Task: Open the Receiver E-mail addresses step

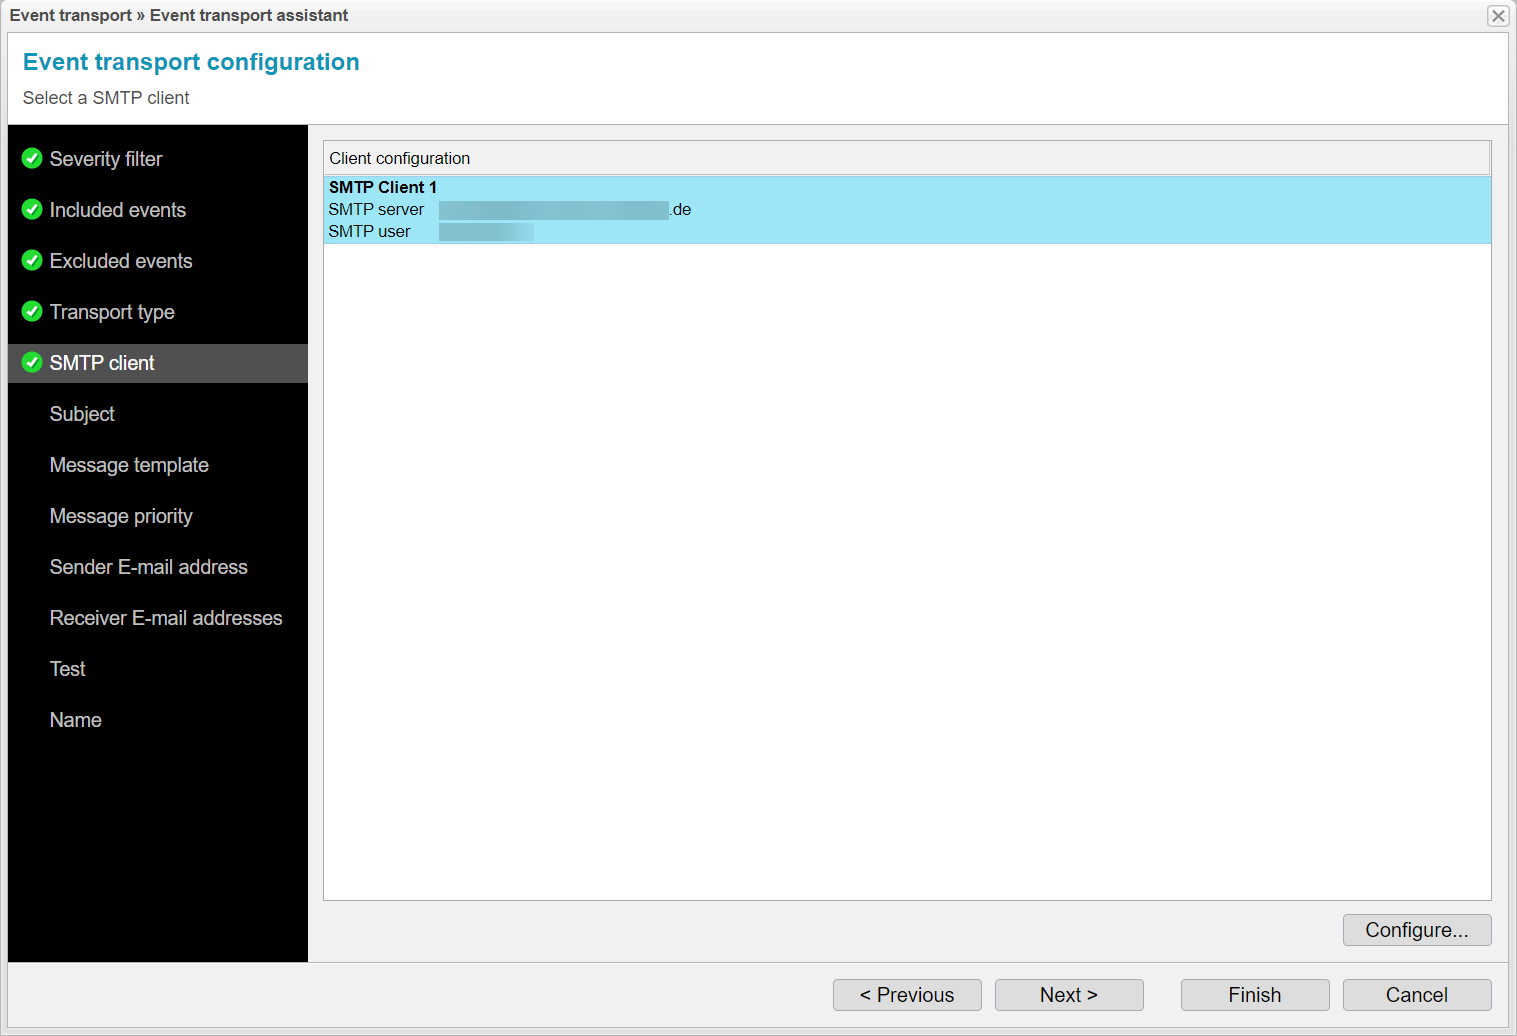Action: (x=166, y=618)
